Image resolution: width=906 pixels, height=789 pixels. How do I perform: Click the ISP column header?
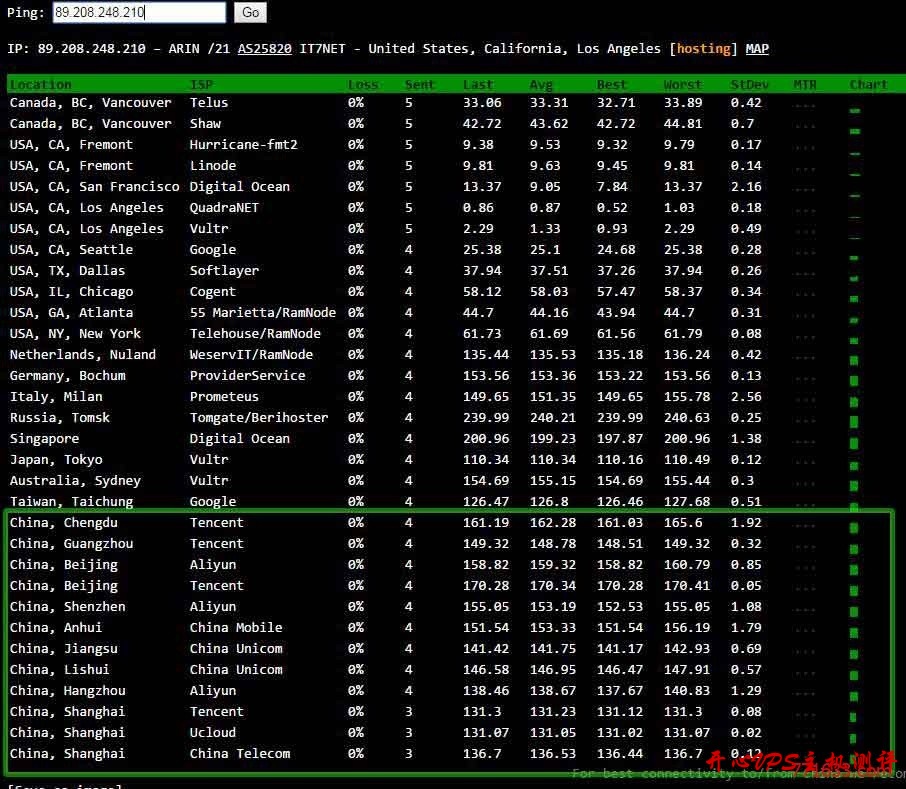(201, 85)
